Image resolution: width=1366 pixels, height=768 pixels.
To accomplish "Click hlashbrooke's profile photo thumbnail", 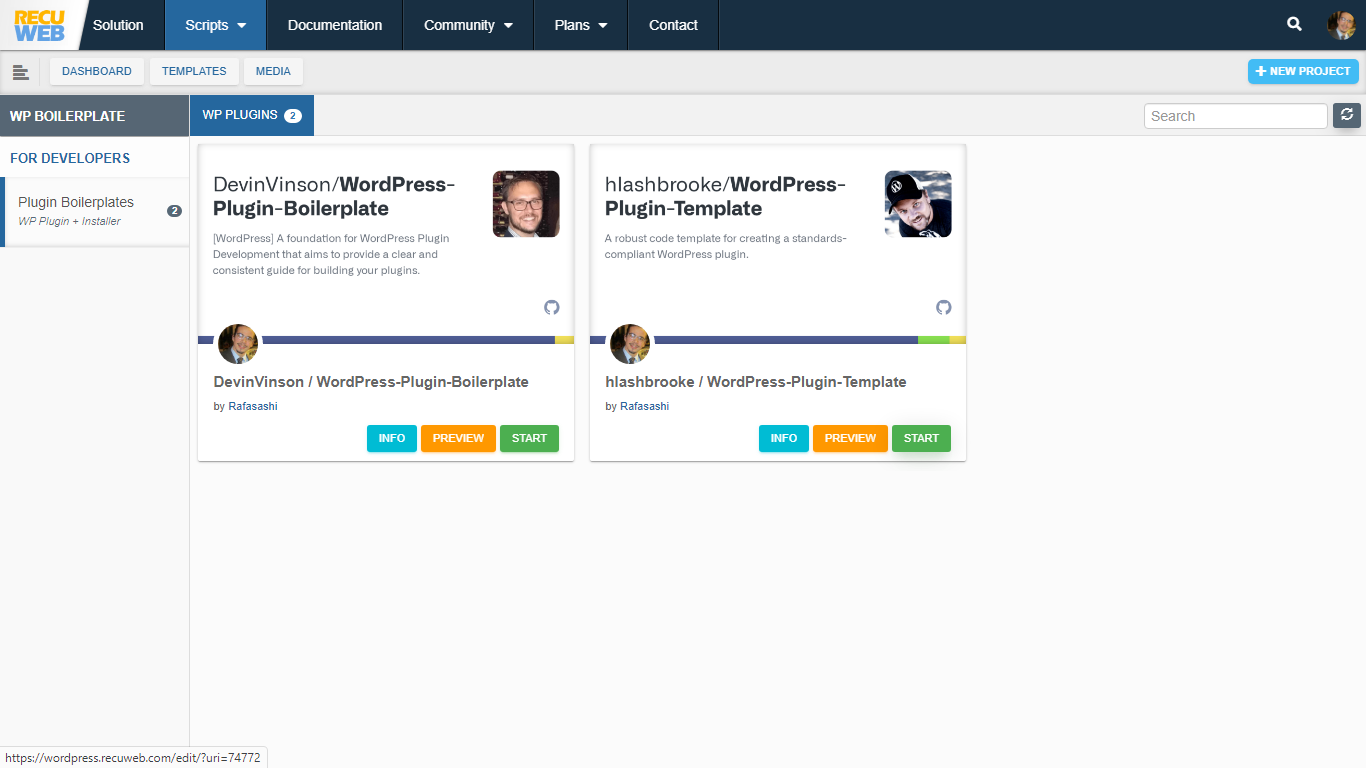I will [918, 204].
